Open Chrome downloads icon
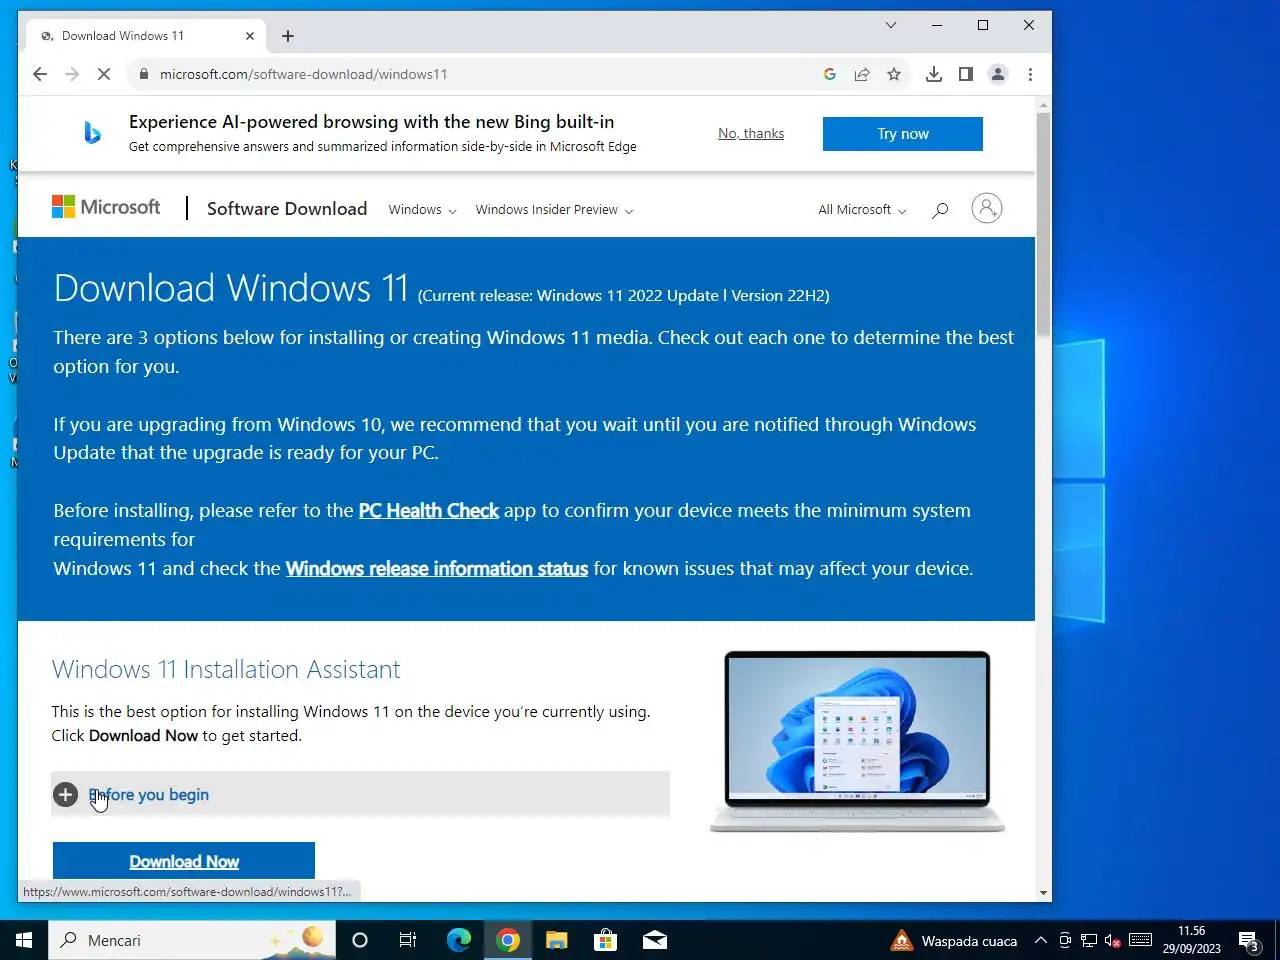Viewport: 1280px width, 960px height. point(934,74)
